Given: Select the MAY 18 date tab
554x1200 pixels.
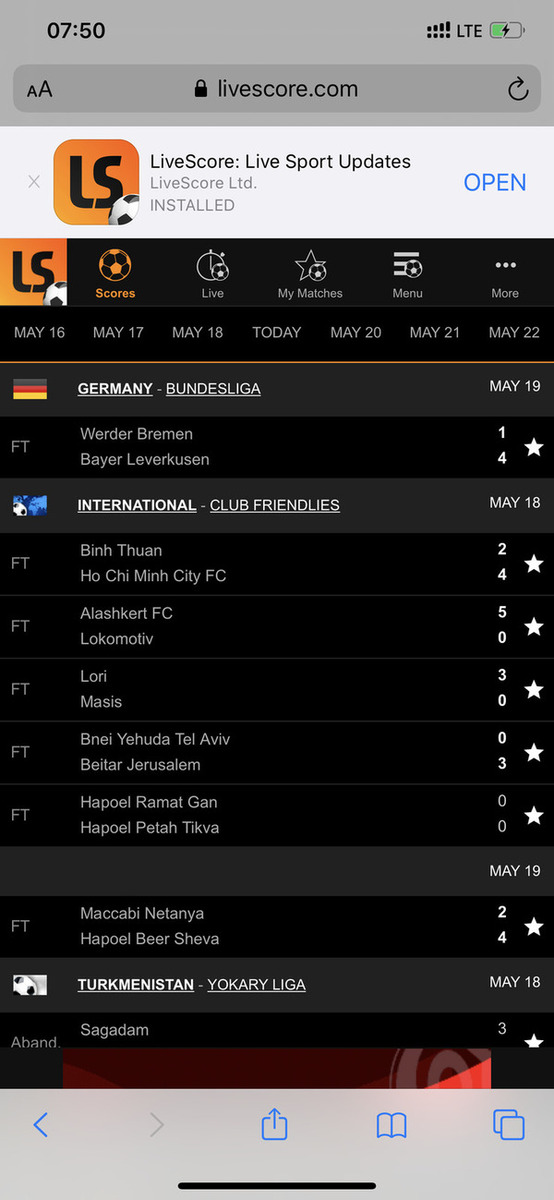Looking at the screenshot, I should coord(198,333).
